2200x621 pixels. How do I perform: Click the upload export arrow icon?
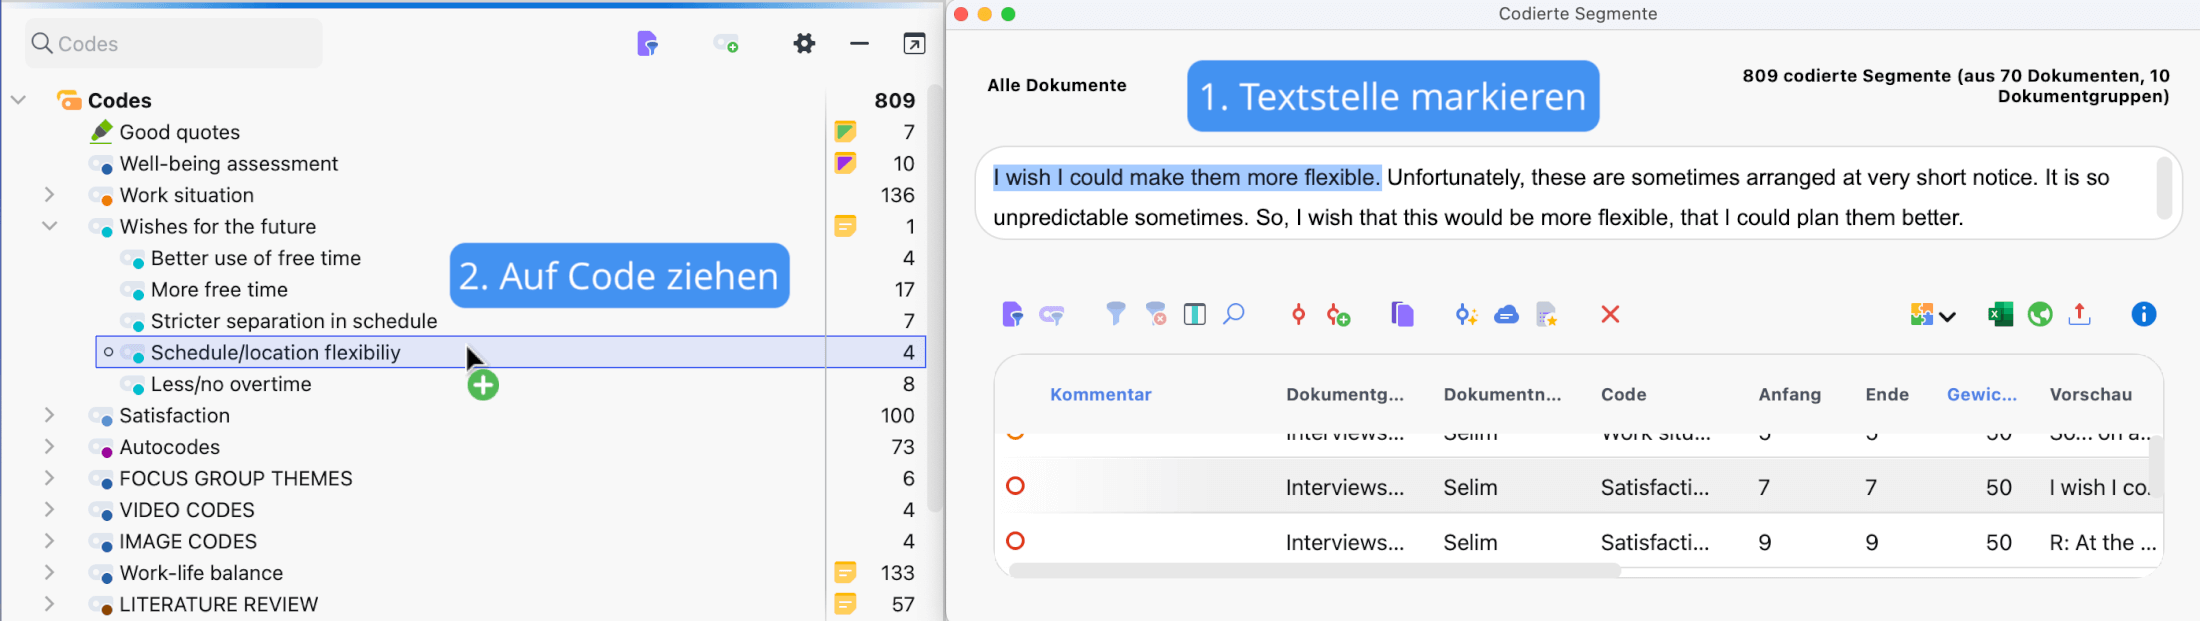[x=2080, y=314]
